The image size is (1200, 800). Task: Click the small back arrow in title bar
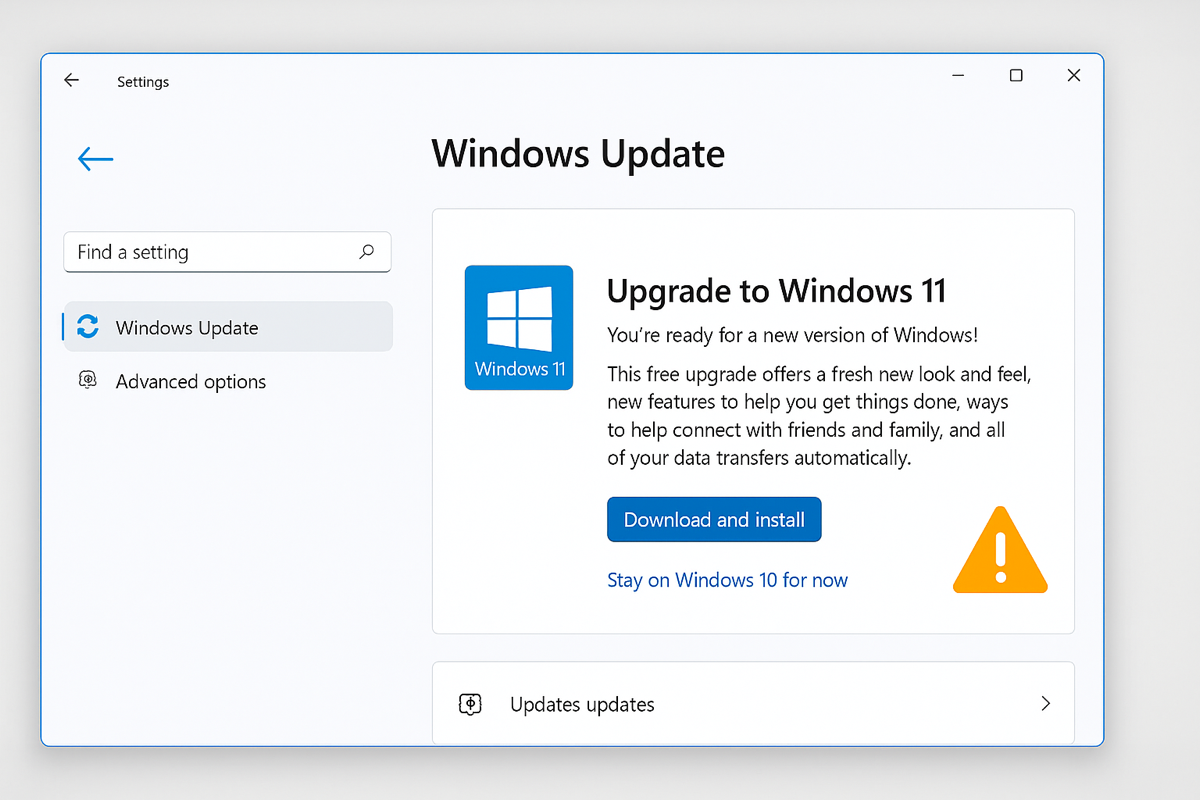pyautogui.click(x=71, y=81)
